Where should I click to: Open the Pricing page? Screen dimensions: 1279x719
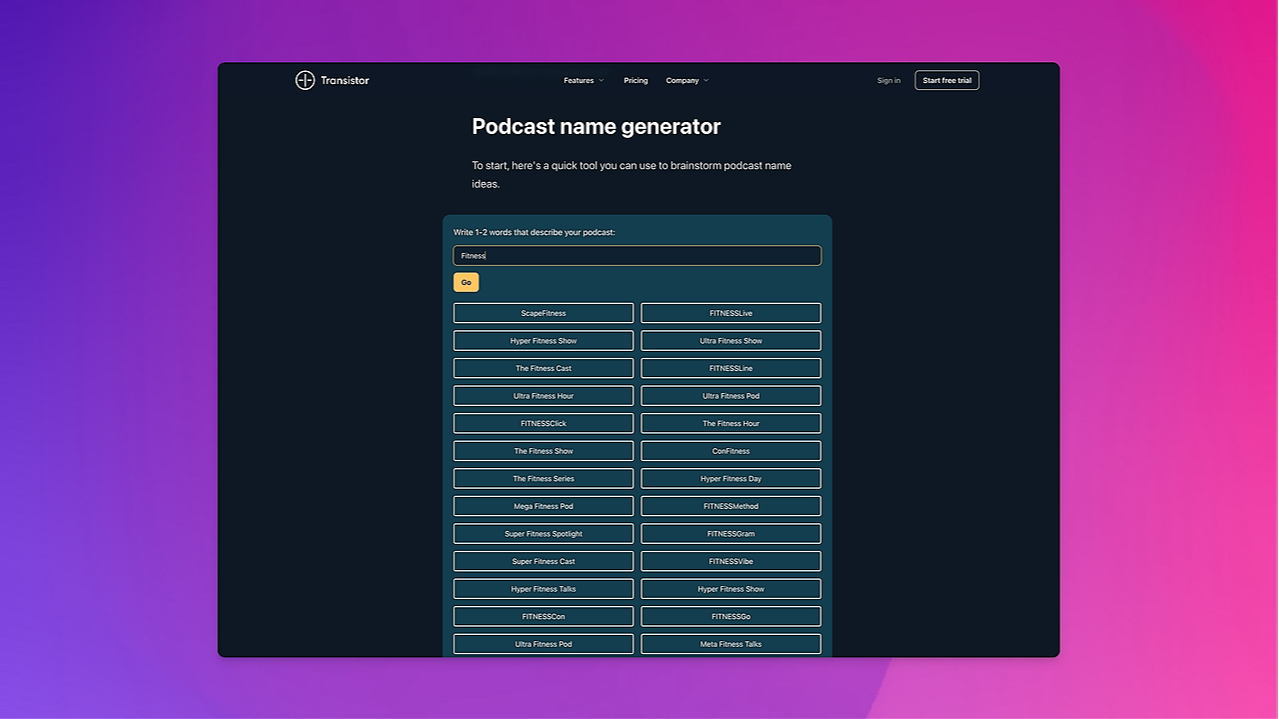coord(636,80)
